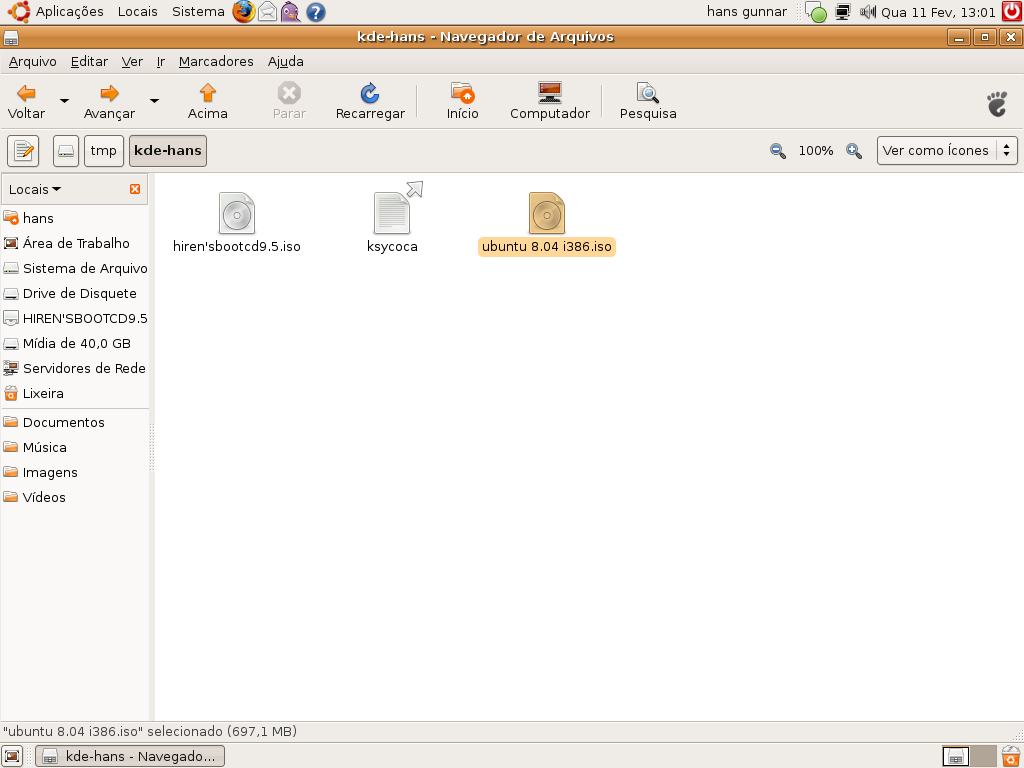The width and height of the screenshot is (1024, 768).
Task: Open the volume speaker control
Action: [x=867, y=12]
